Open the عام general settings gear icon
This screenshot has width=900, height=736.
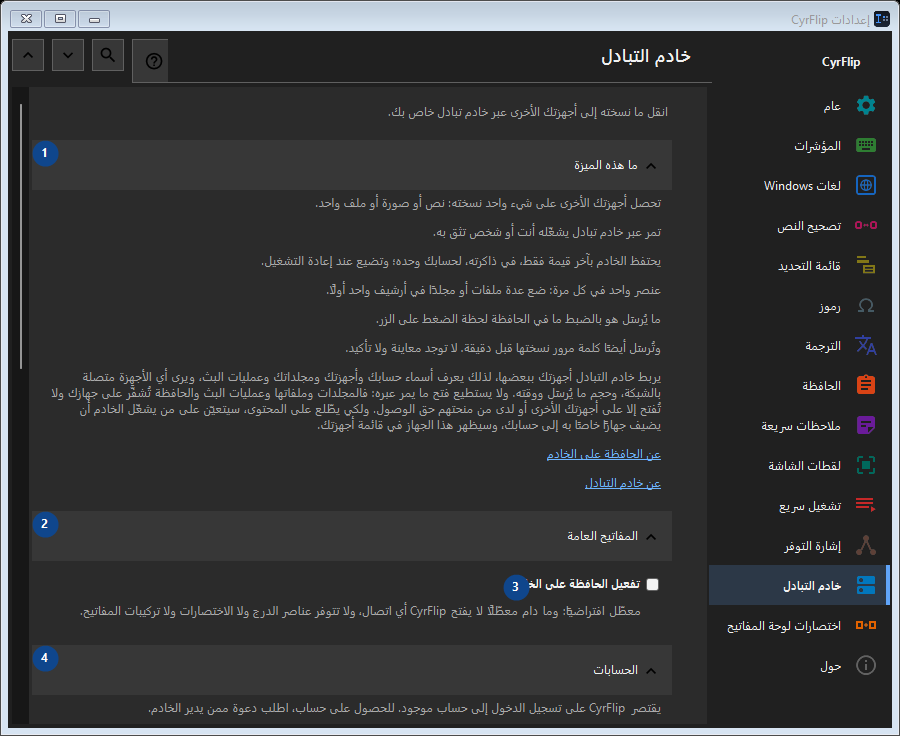866,106
